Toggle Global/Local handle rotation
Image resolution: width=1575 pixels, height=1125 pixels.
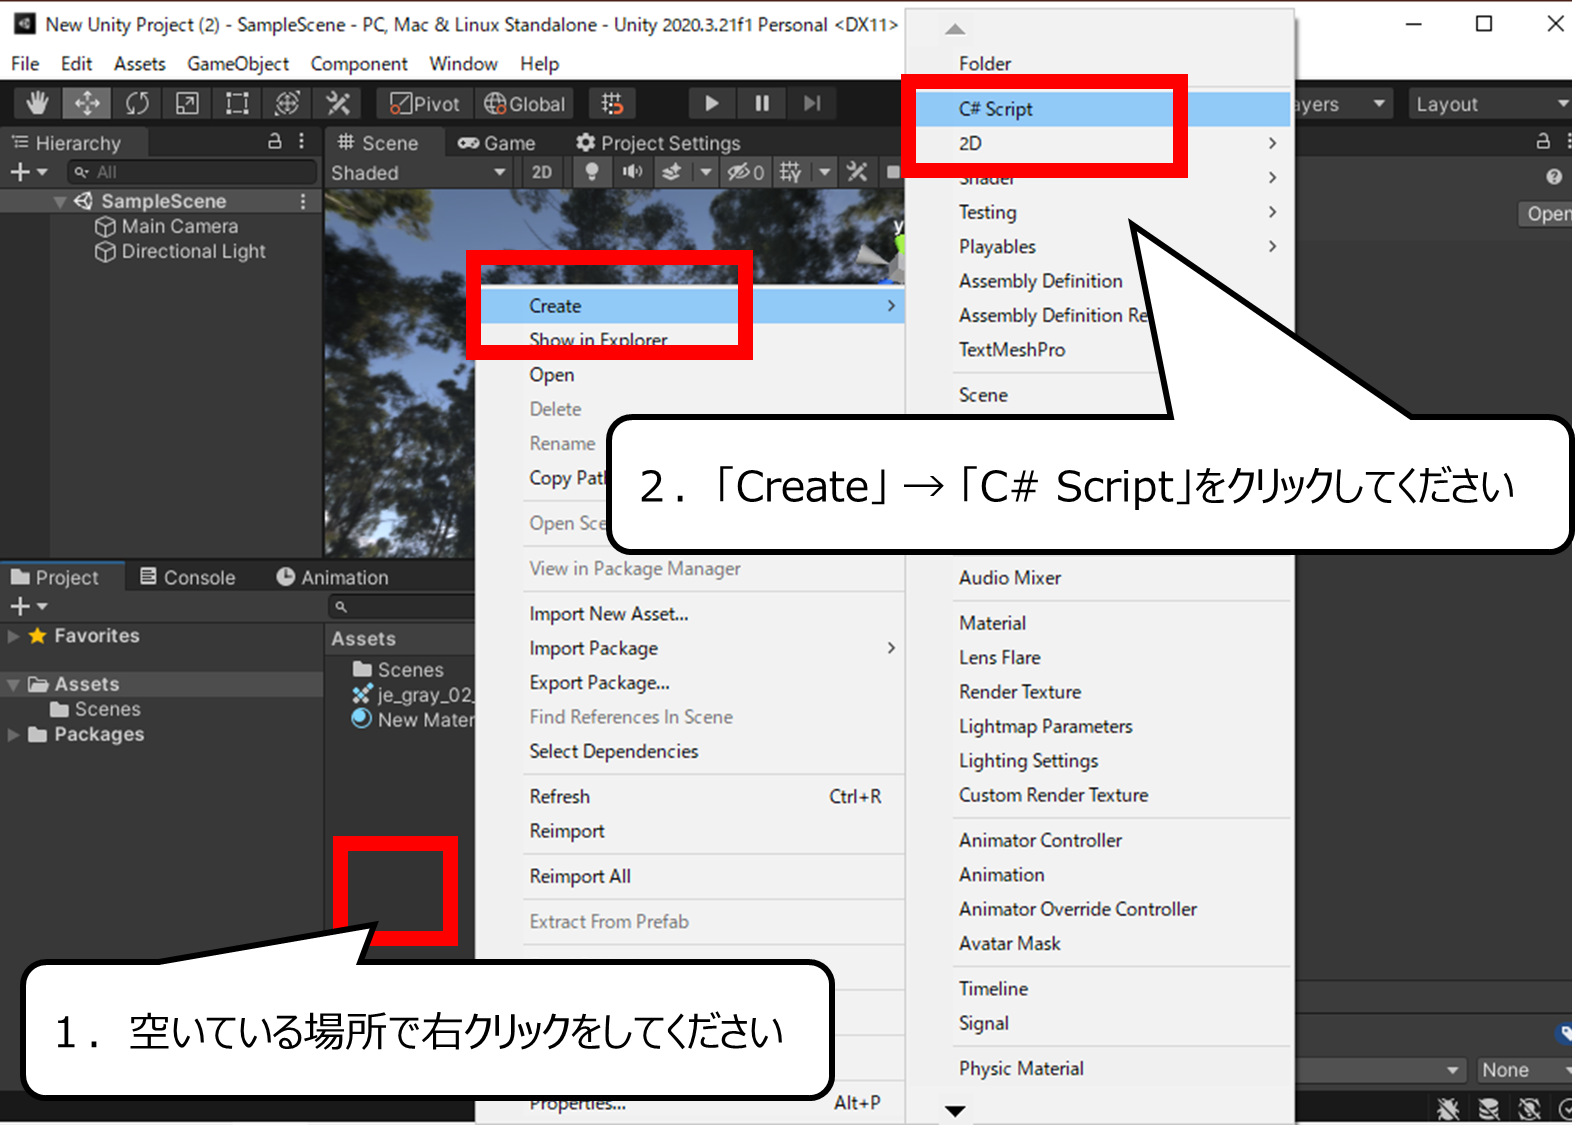(524, 104)
